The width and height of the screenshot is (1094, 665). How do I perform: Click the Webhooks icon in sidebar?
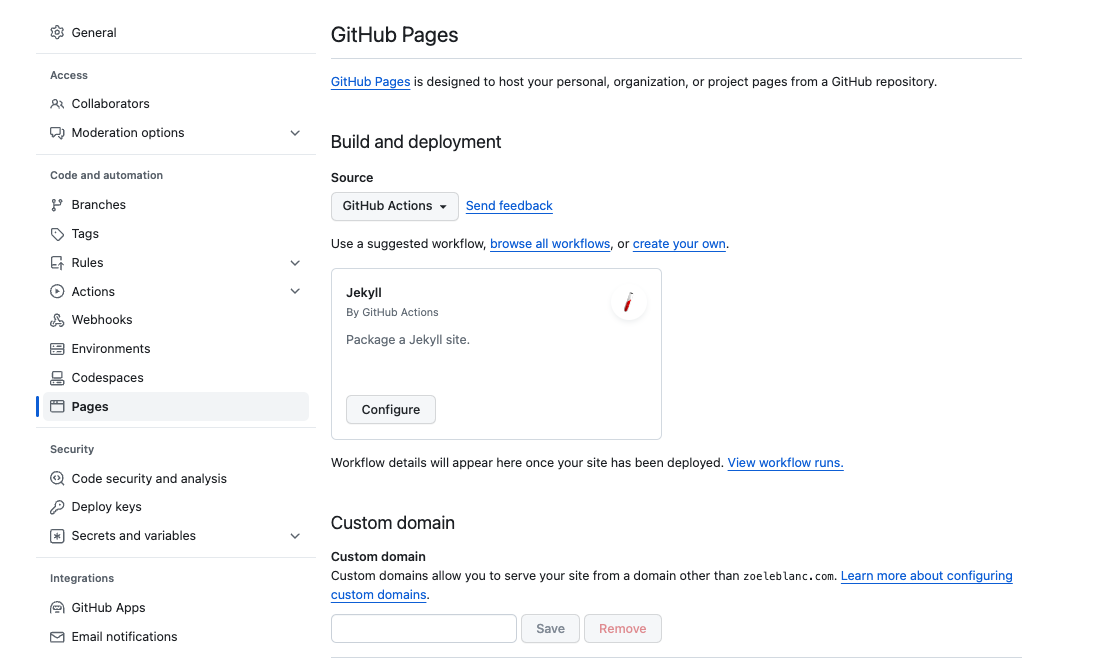tap(57, 320)
